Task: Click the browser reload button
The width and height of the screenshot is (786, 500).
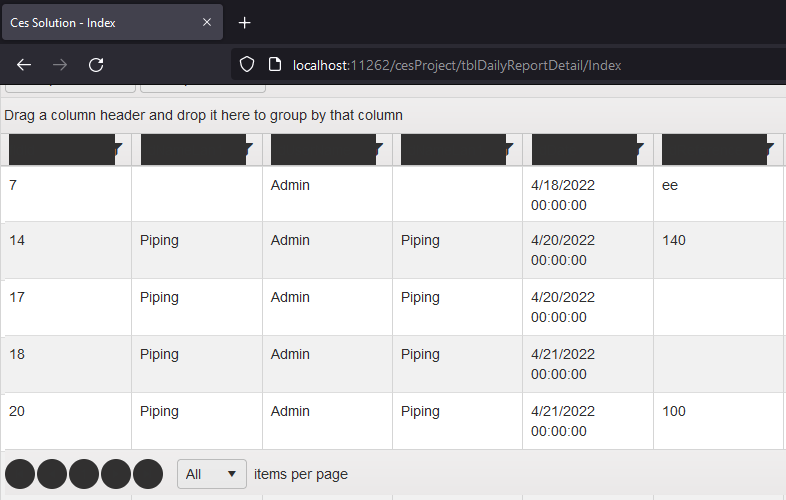Action: click(96, 65)
